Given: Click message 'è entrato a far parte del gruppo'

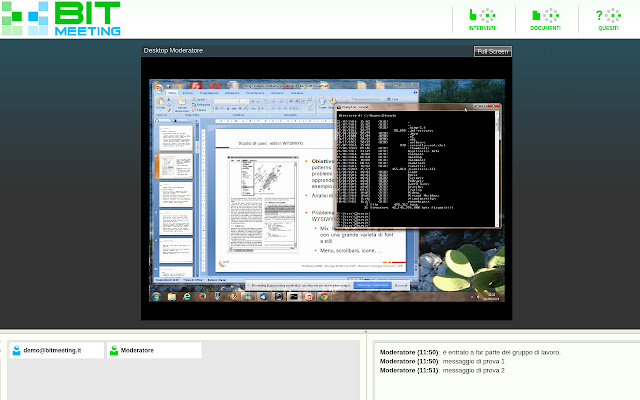Looking at the screenshot, I should point(501,352).
